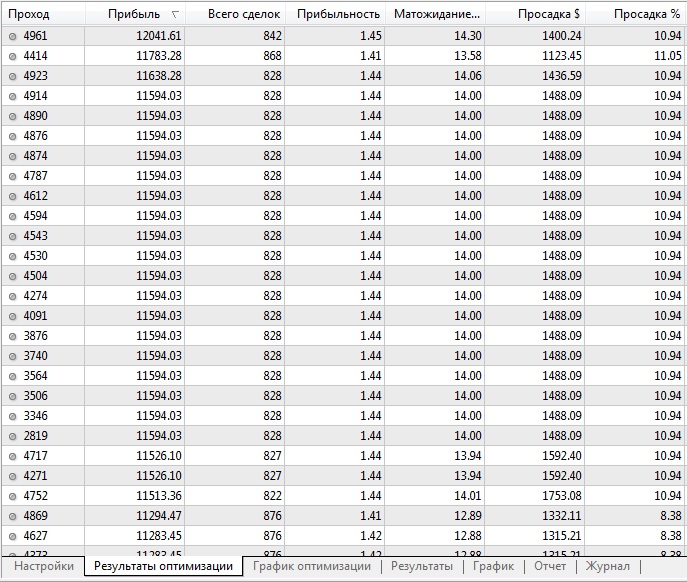
Task: Click the pass icon for row 2819
Action: [13, 436]
